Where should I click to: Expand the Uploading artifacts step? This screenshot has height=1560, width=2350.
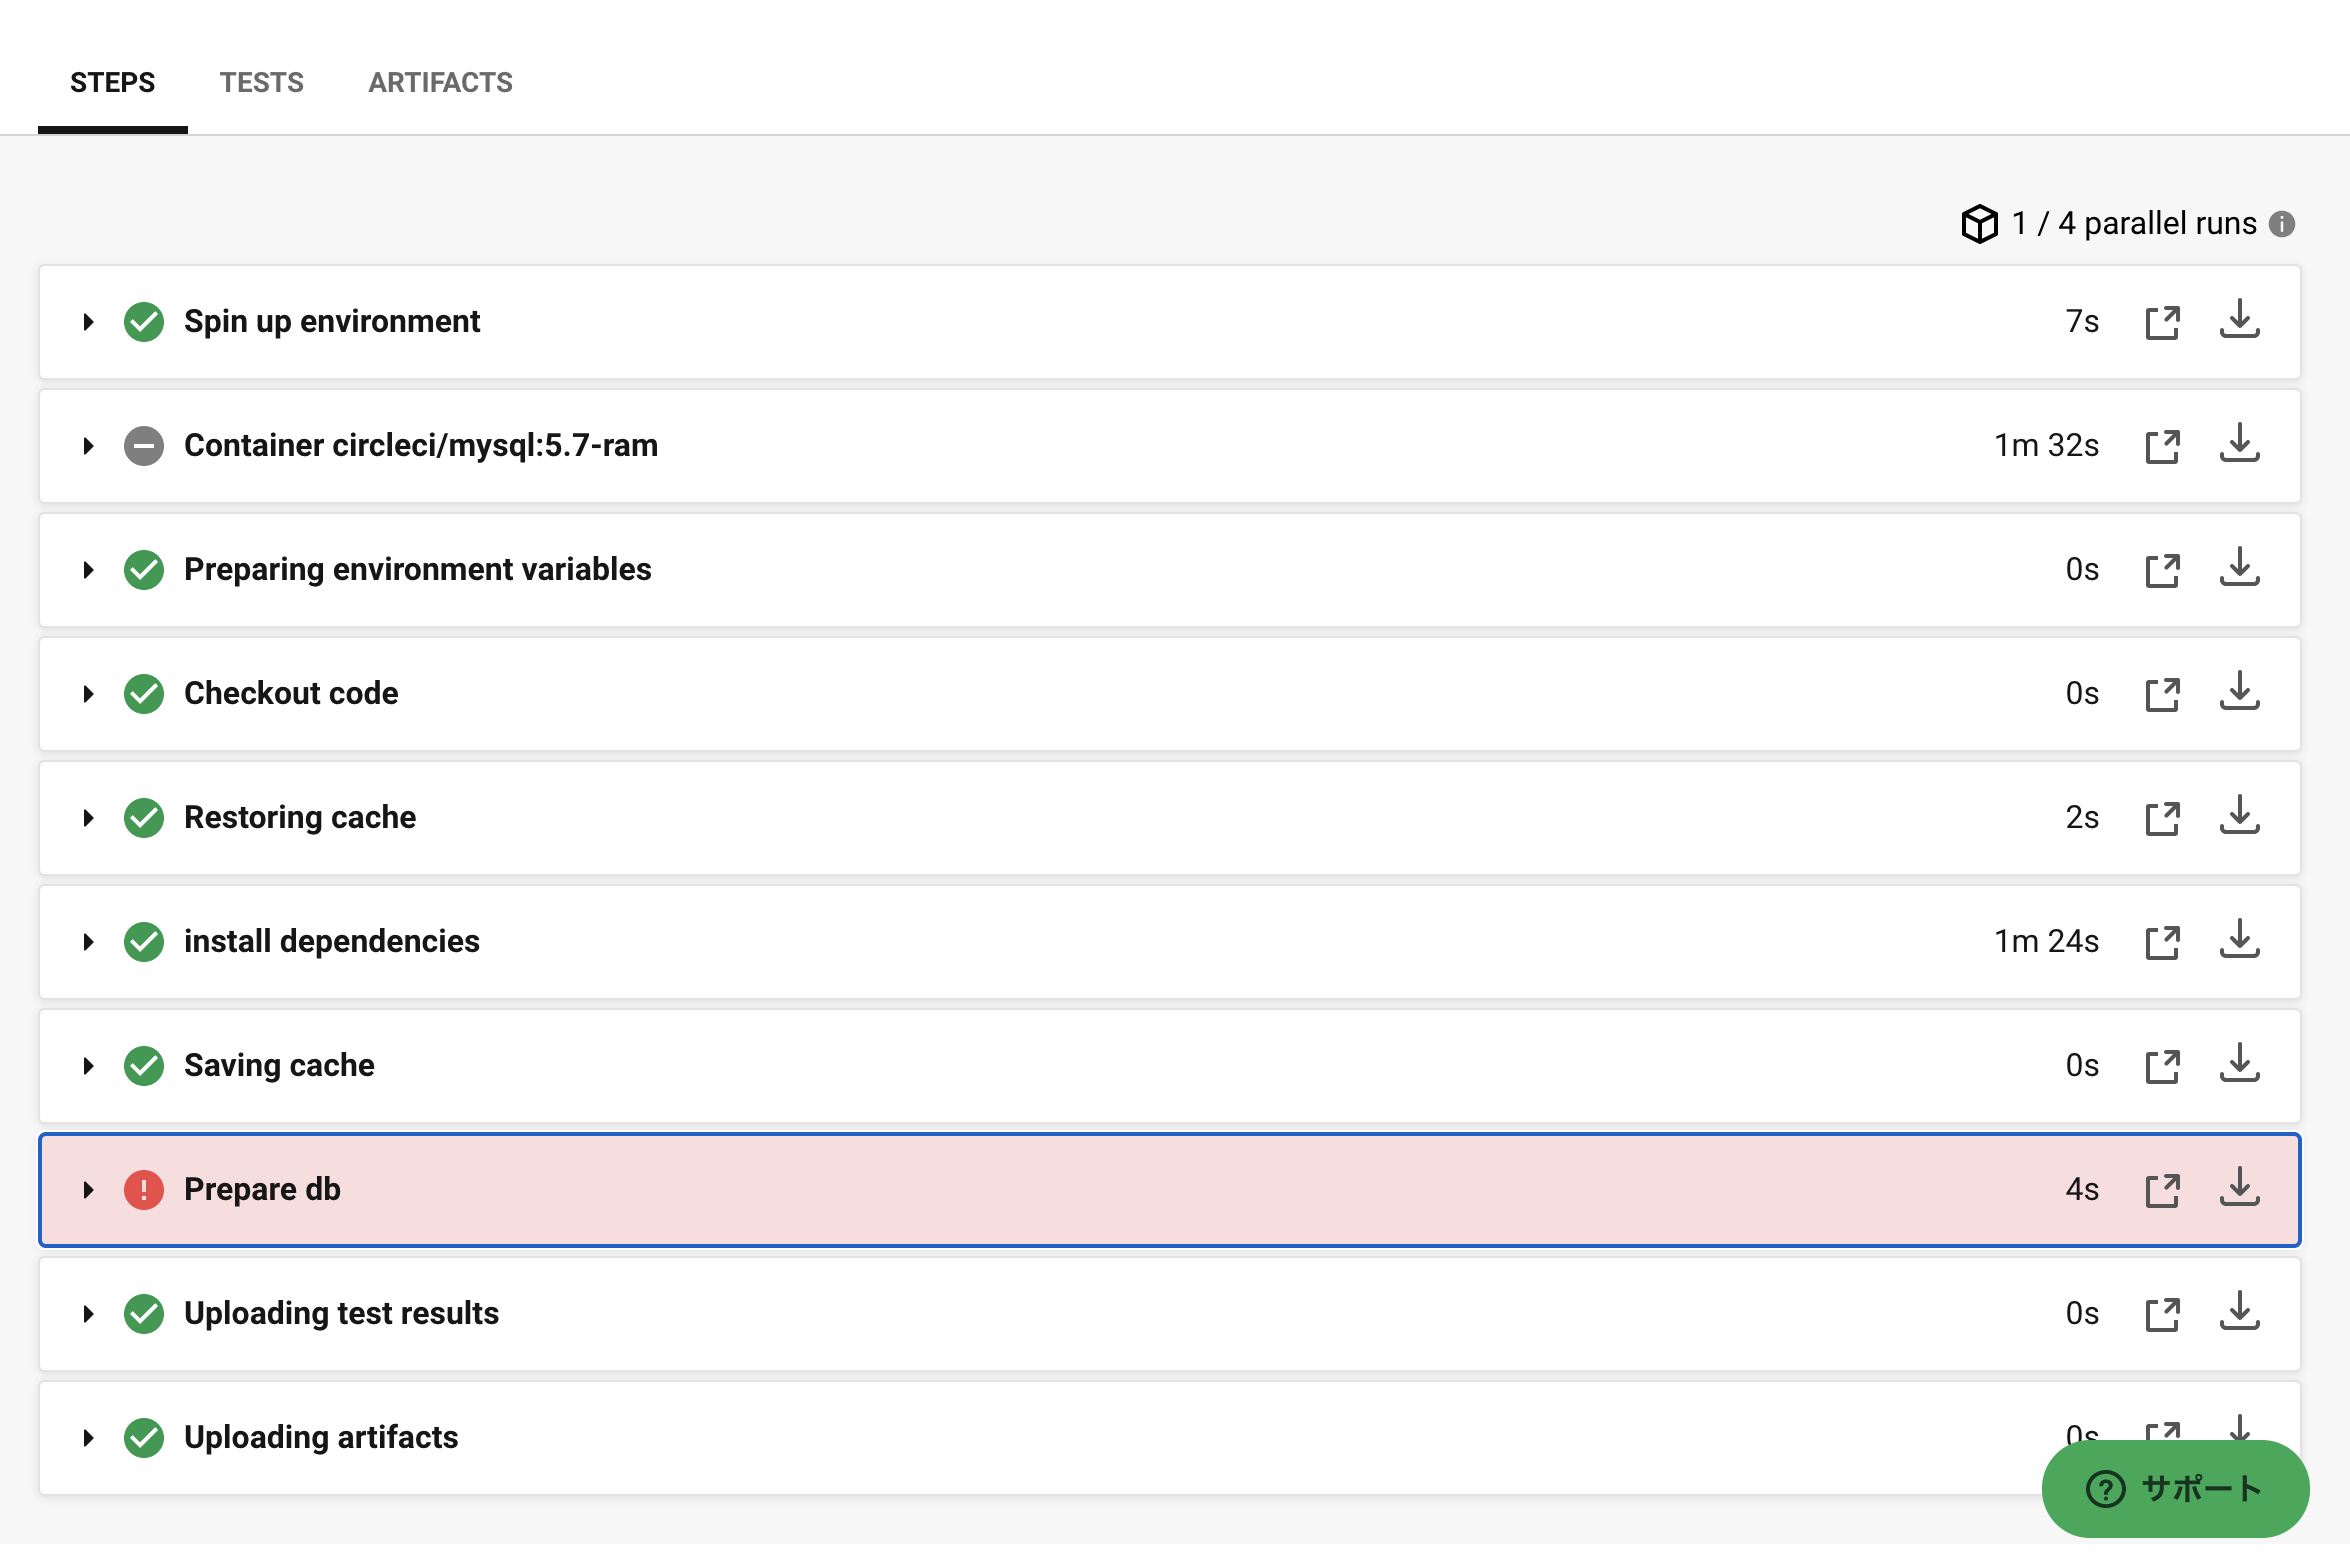[x=88, y=1438]
